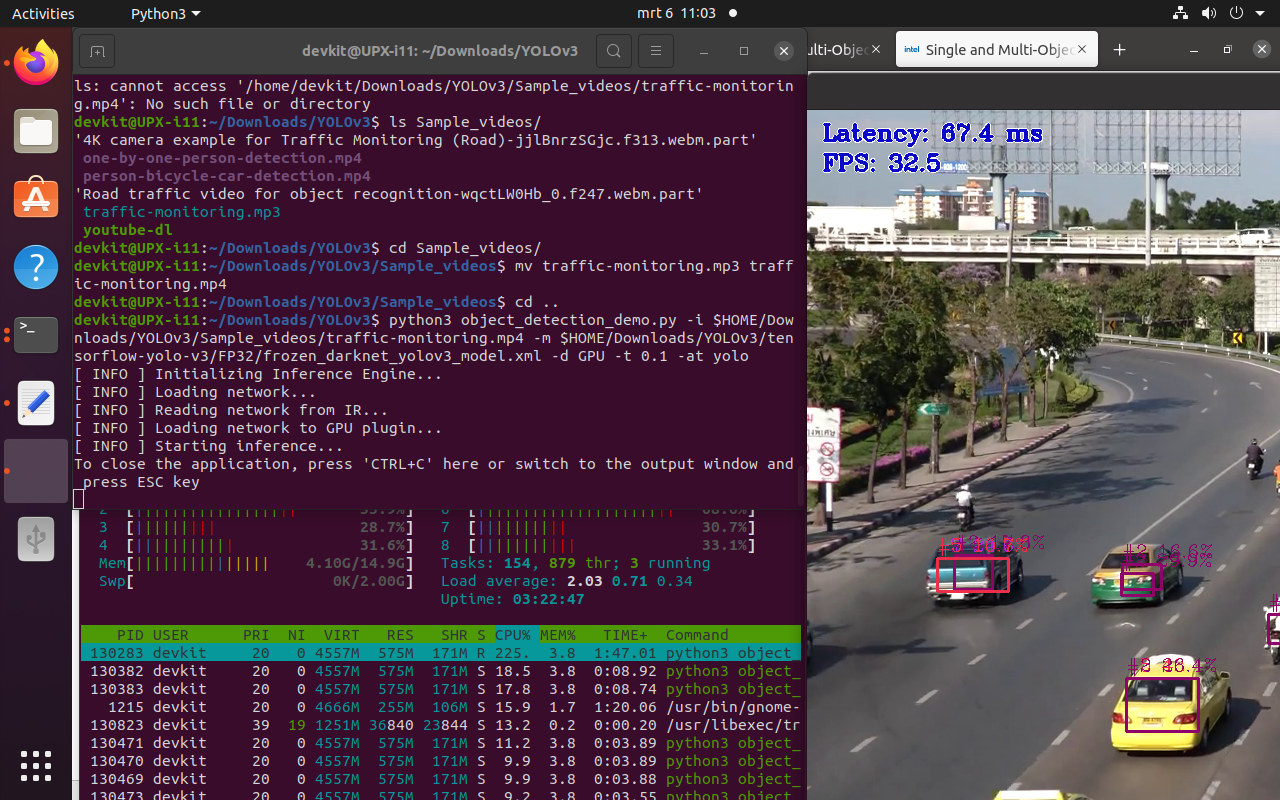Switch to Terminal via dock icon
The image size is (1280, 800).
[x=36, y=335]
